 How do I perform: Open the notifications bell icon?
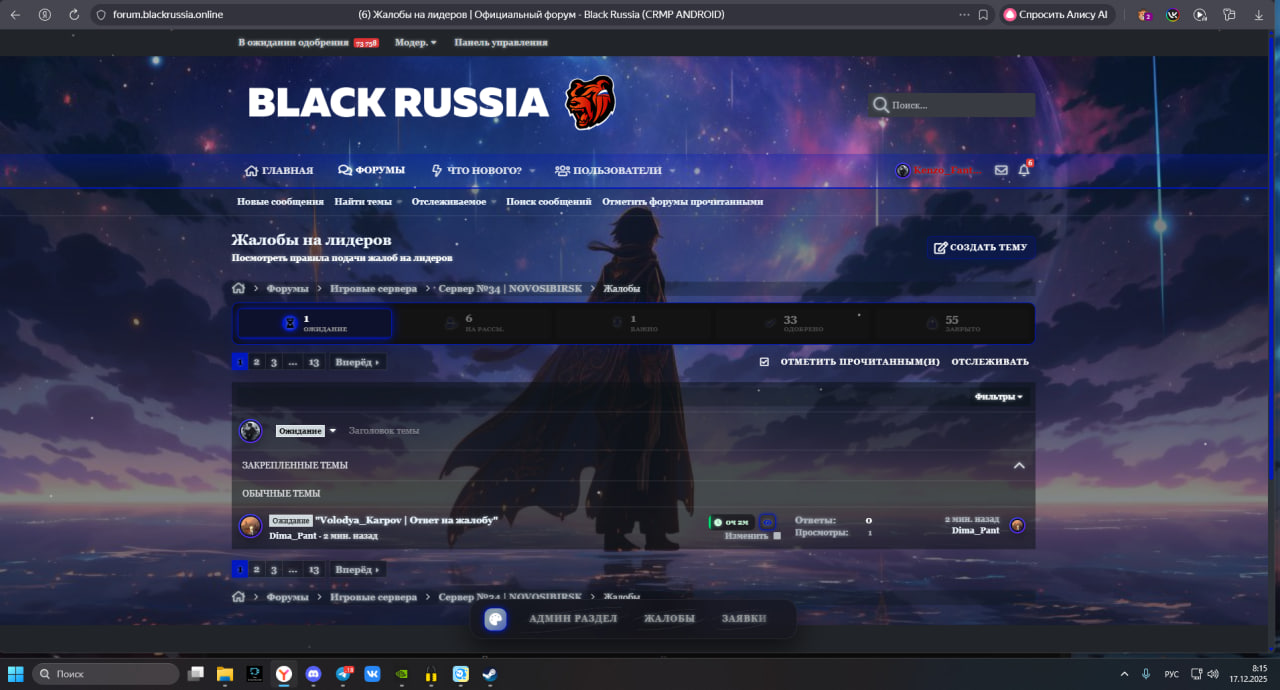tap(1024, 170)
